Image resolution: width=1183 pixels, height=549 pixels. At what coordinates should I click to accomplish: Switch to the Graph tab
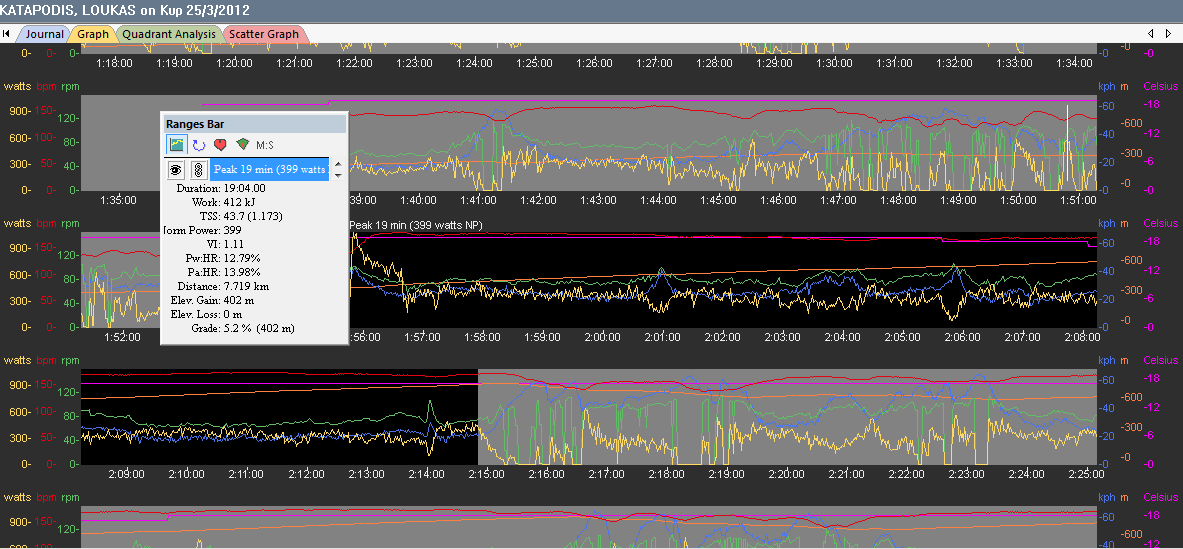point(93,34)
